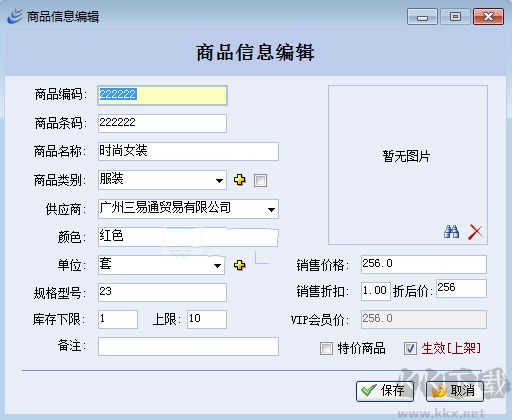Open the 商品类别 dropdown showing 服装

[162, 180]
